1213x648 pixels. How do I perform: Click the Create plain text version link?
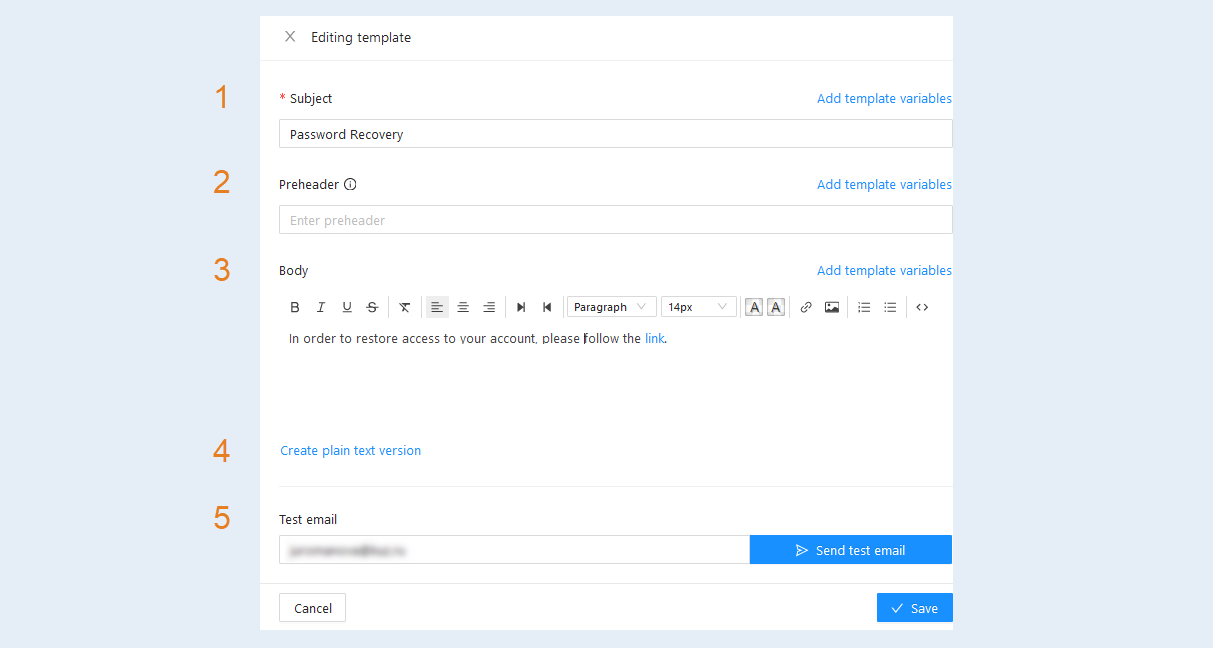click(x=350, y=451)
